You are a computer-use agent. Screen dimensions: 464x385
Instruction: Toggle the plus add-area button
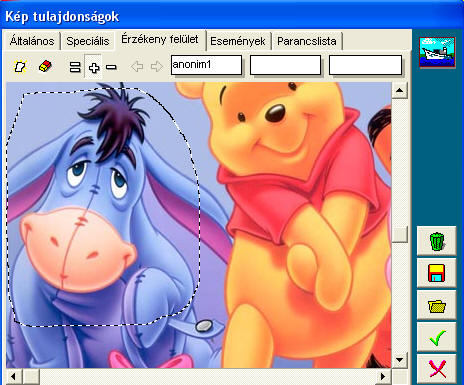point(94,67)
